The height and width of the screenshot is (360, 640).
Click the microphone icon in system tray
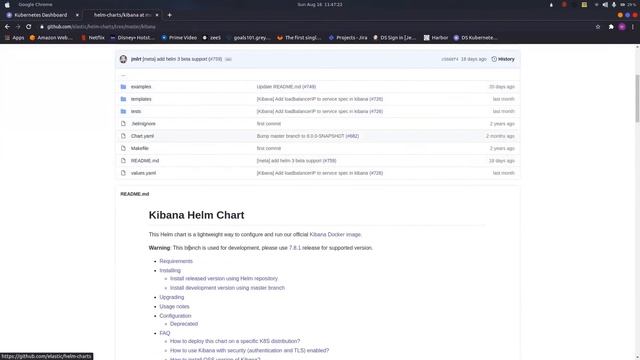tap(613, 4)
